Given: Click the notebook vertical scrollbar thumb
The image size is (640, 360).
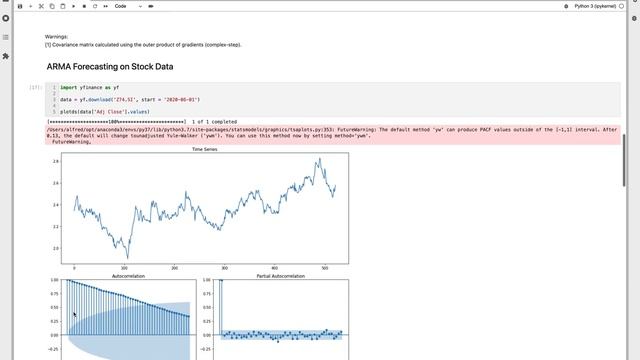Looking at the screenshot, I should 624,160.
